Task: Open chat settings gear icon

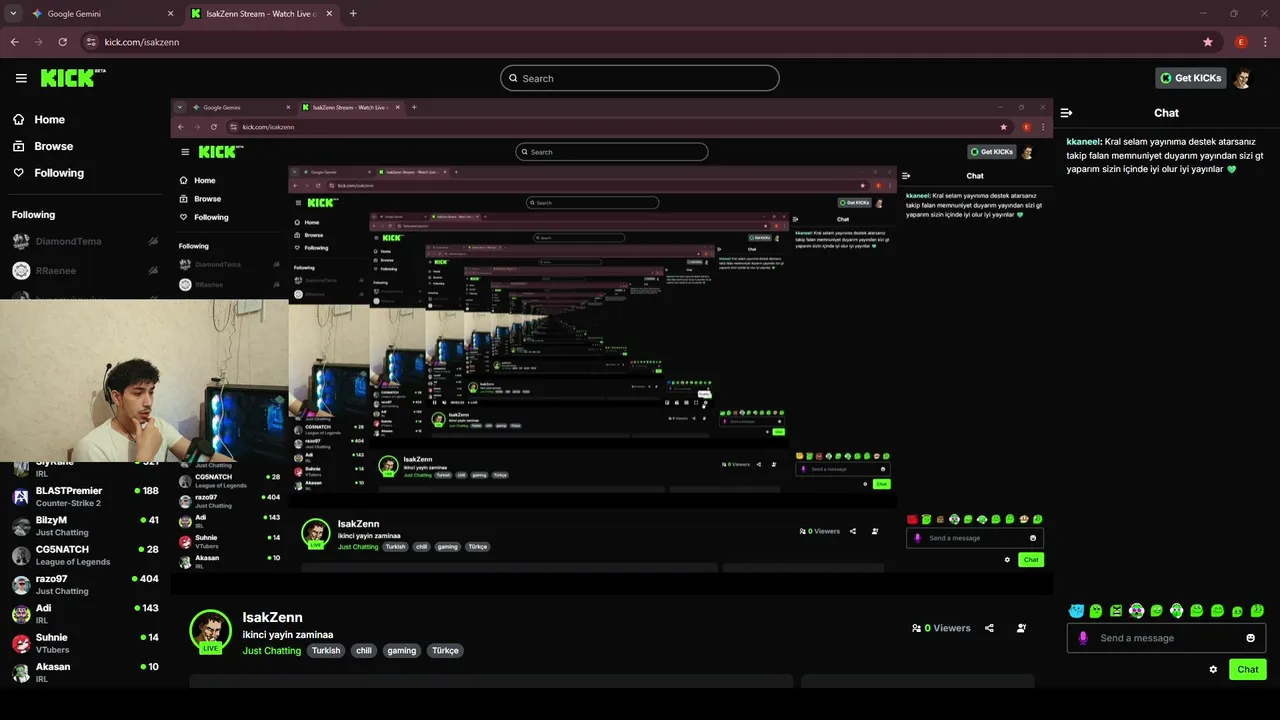Action: click(1213, 669)
